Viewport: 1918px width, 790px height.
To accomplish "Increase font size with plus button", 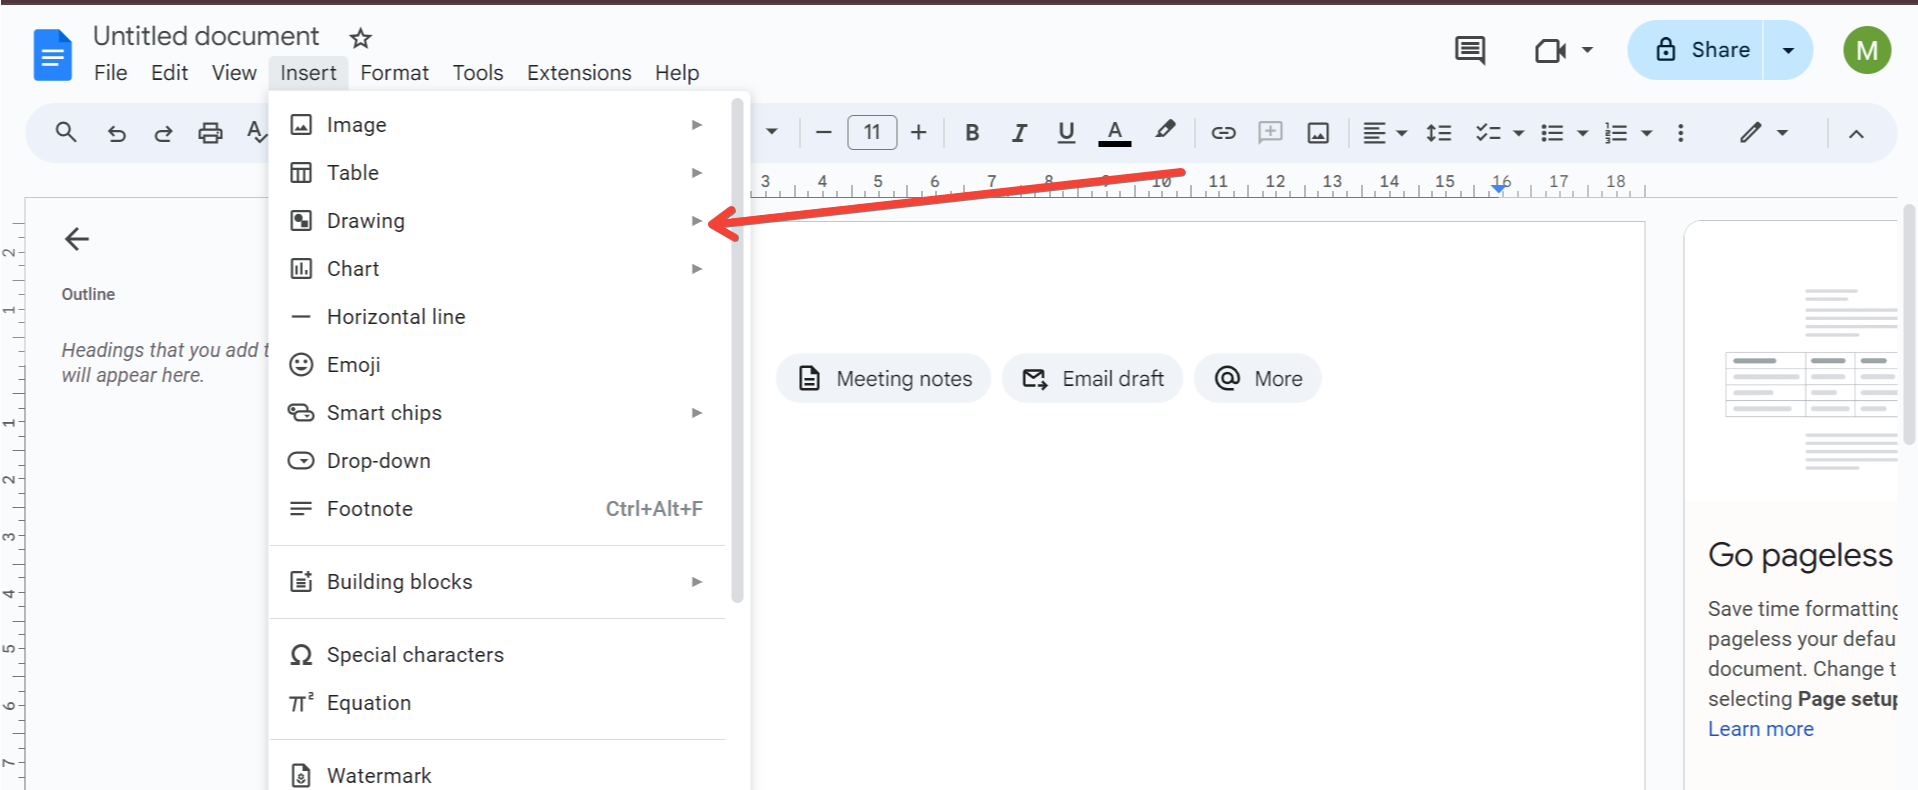I will click(x=919, y=132).
